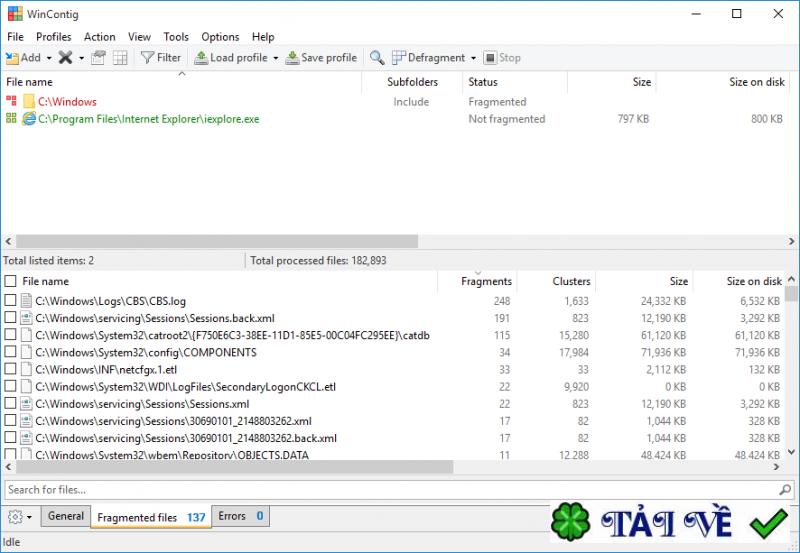This screenshot has width=800, height=553.
Task: Click the top list scroll right arrow
Action: pyautogui.click(x=791, y=241)
